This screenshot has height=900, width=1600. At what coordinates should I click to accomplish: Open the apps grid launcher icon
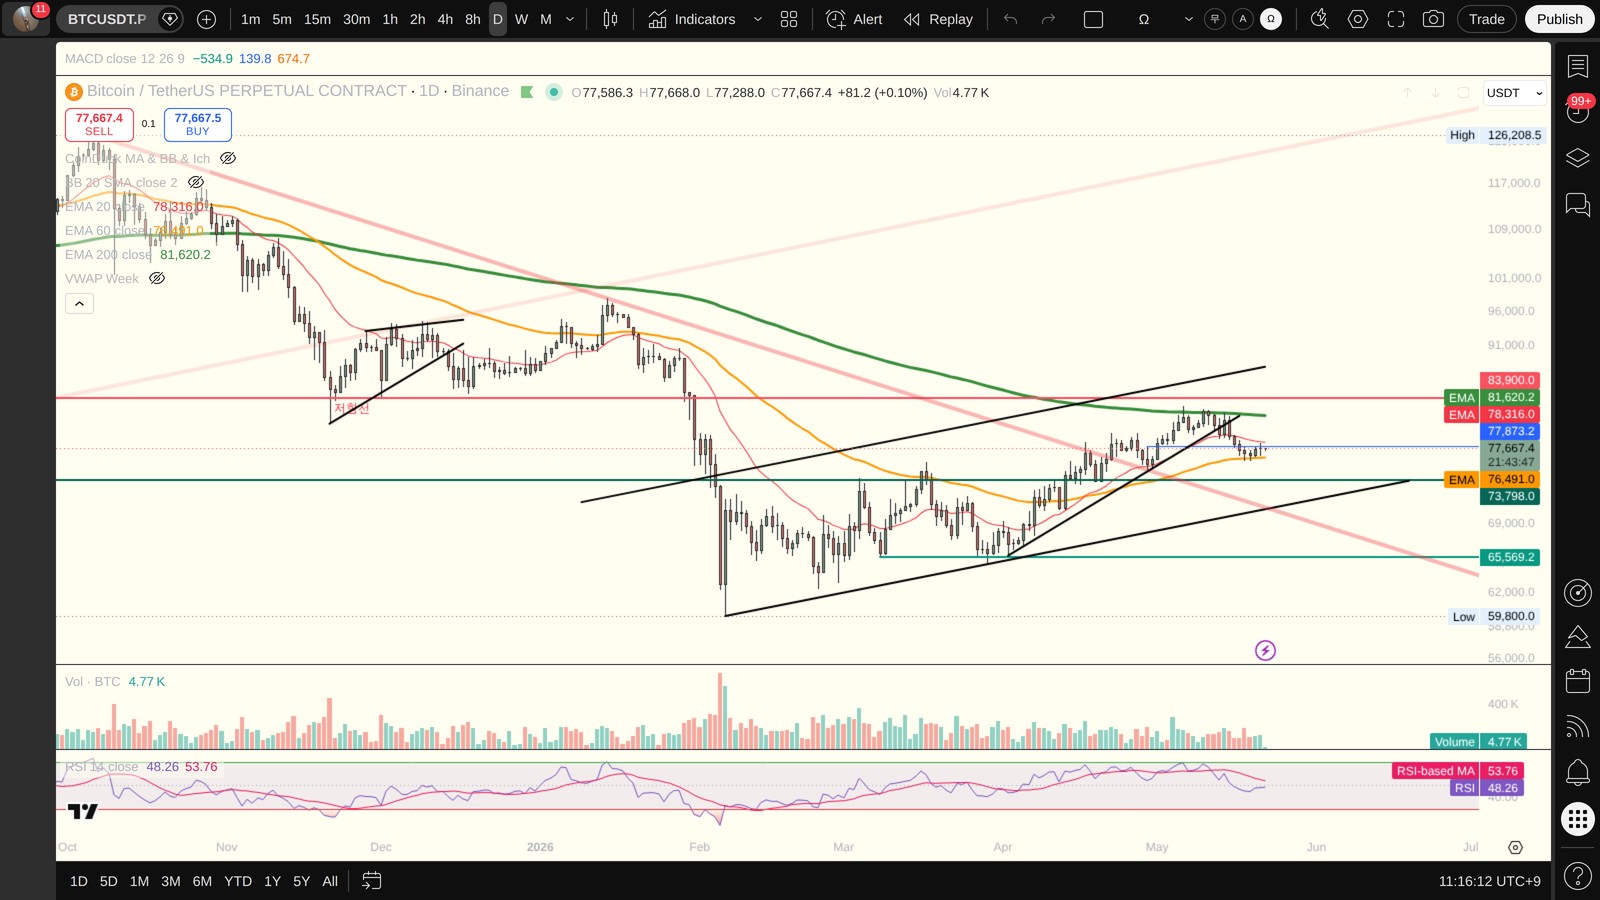[1577, 820]
